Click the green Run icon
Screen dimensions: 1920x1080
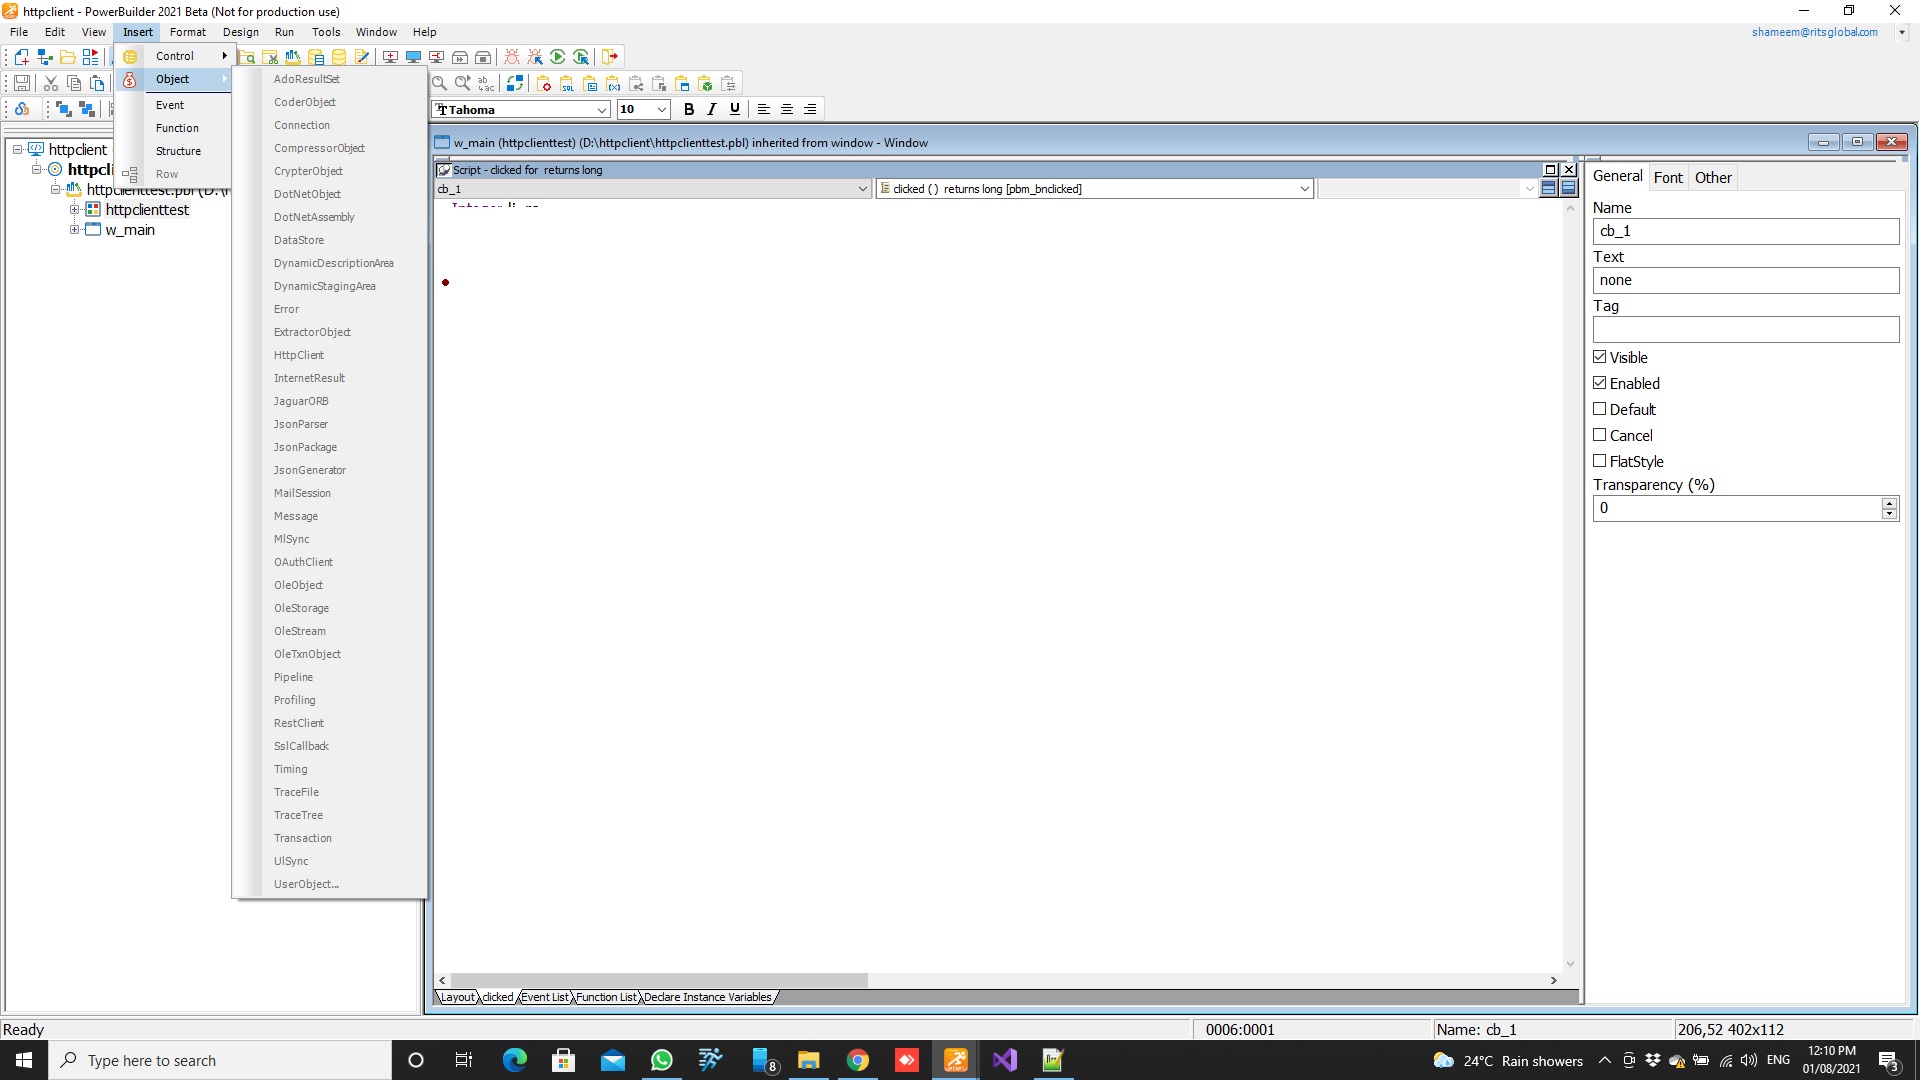pos(558,57)
